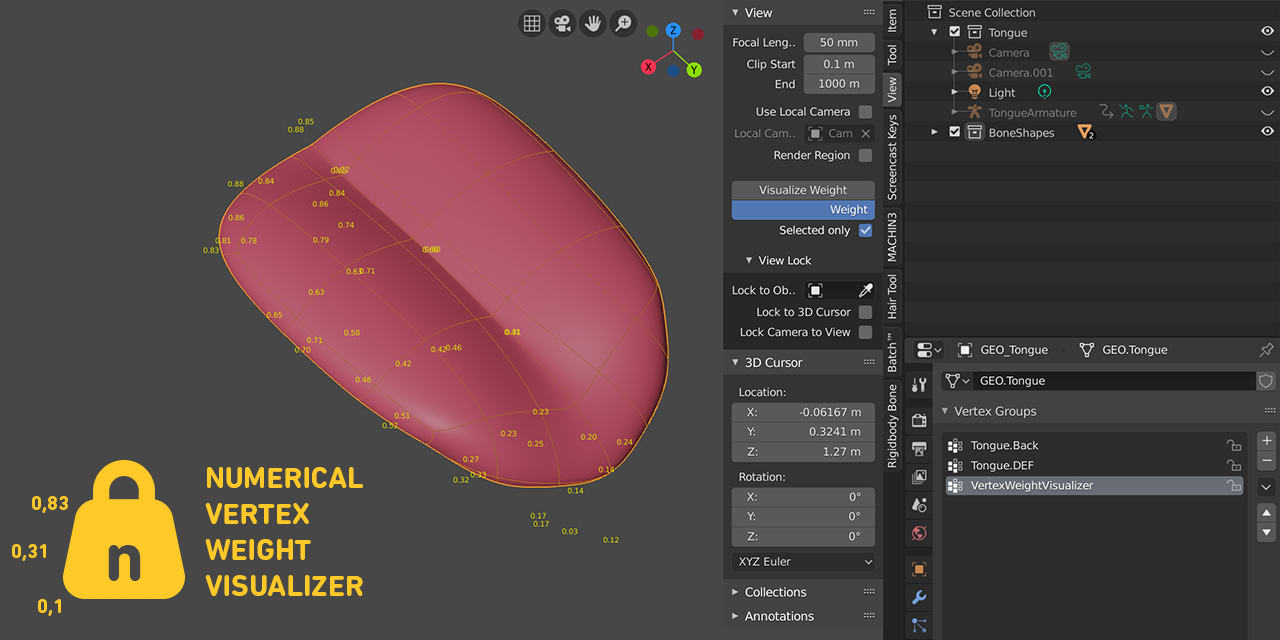Uncheck the Selected only checkbox
This screenshot has width=1280, height=640.
point(866,230)
